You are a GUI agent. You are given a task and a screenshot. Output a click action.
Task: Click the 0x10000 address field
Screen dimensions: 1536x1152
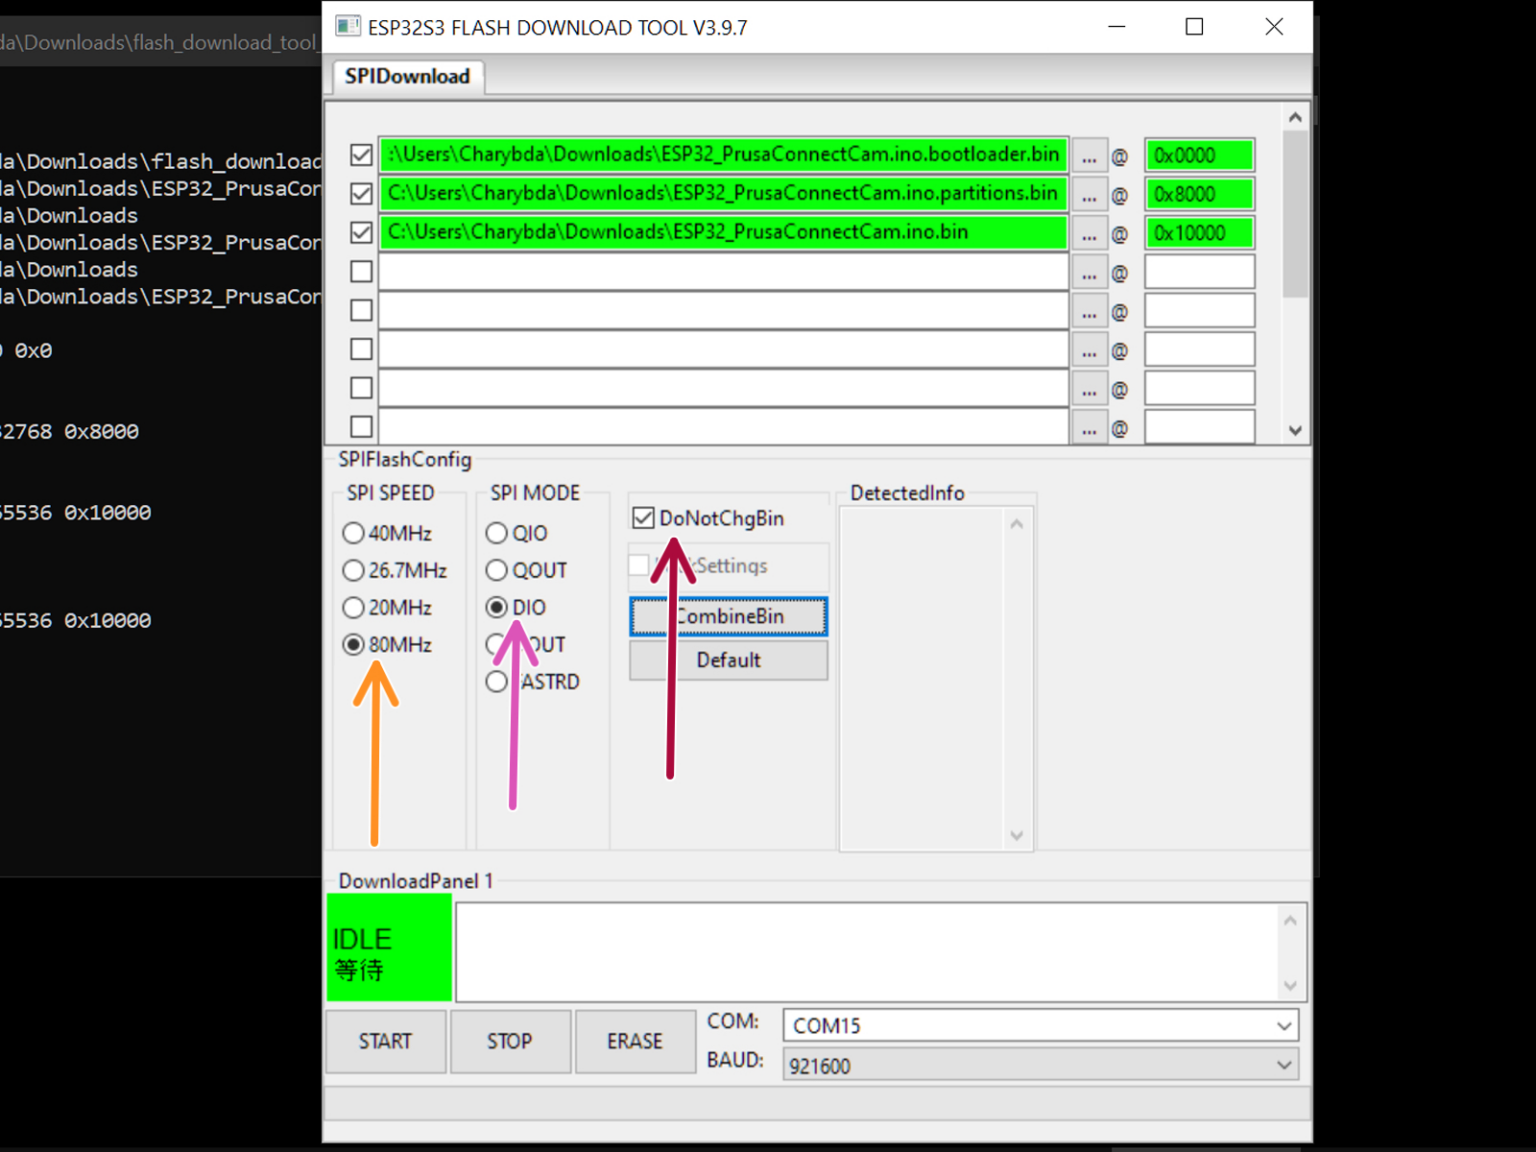(x=1198, y=233)
